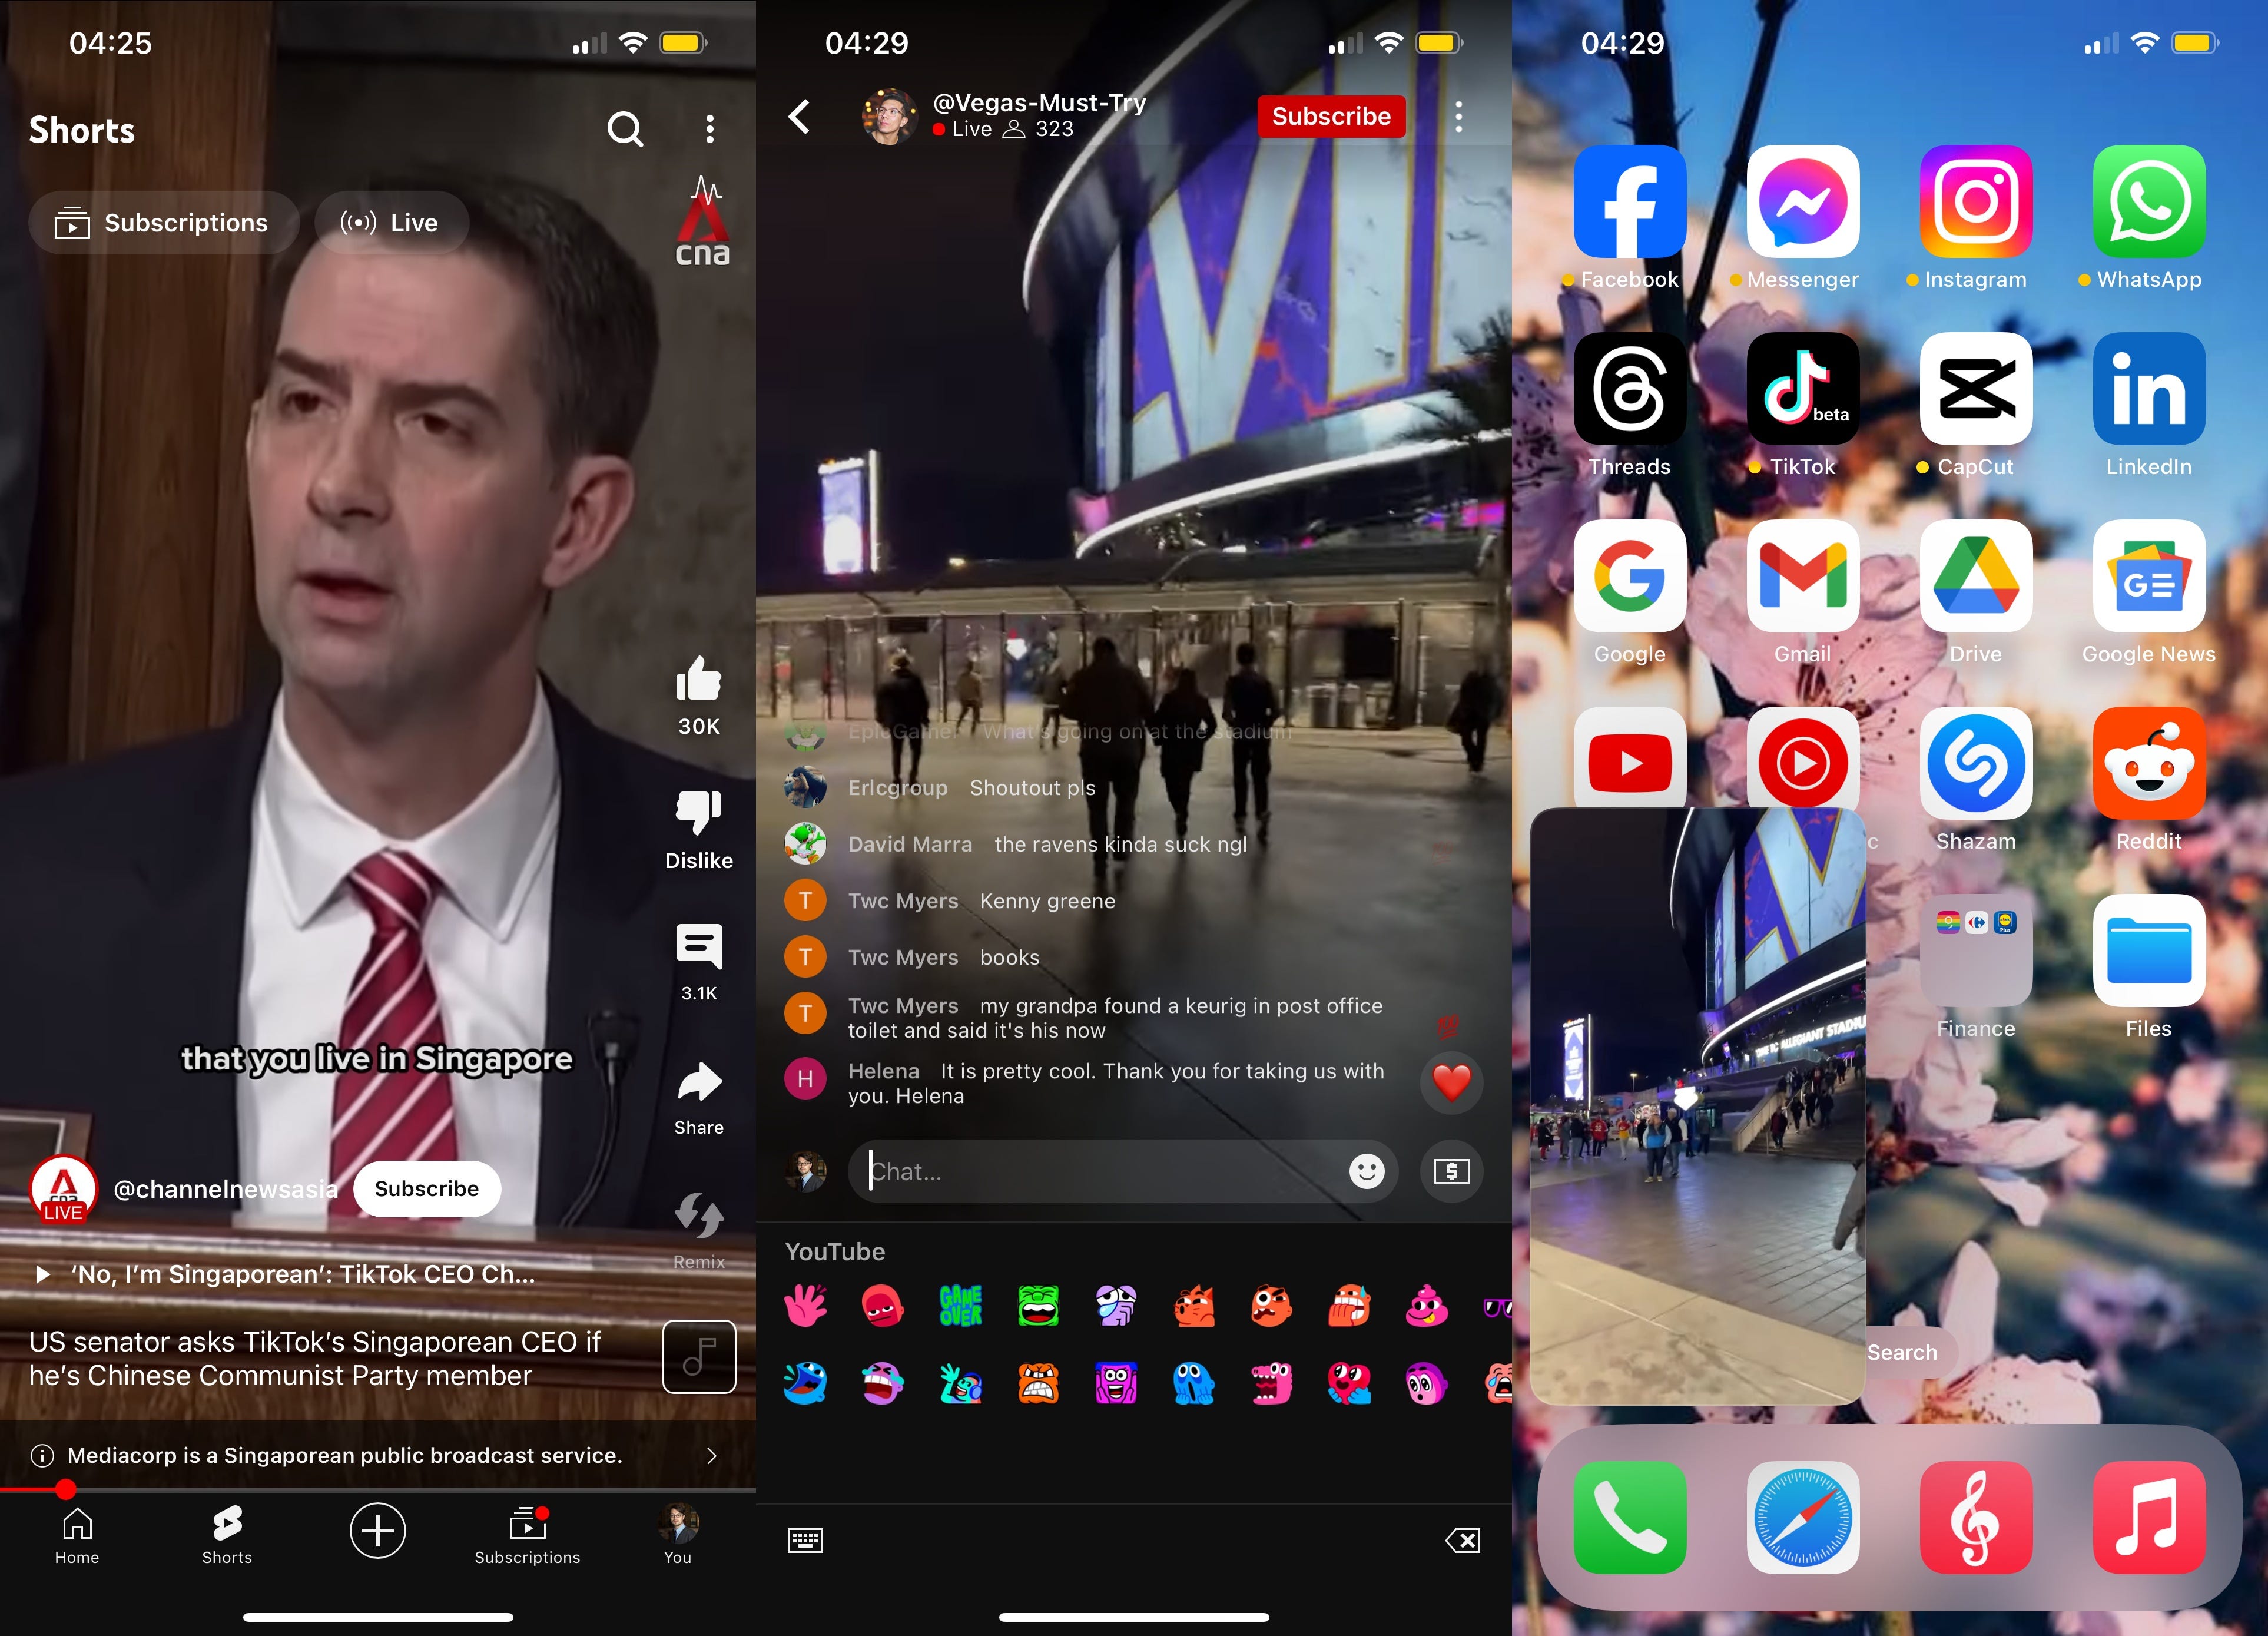Launch Facebook from home screen
2268x1636 pixels.
point(1630,202)
